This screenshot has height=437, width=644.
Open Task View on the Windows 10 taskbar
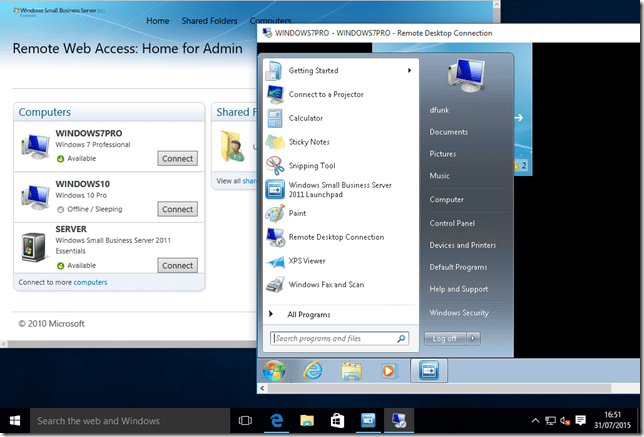pyautogui.click(x=244, y=421)
